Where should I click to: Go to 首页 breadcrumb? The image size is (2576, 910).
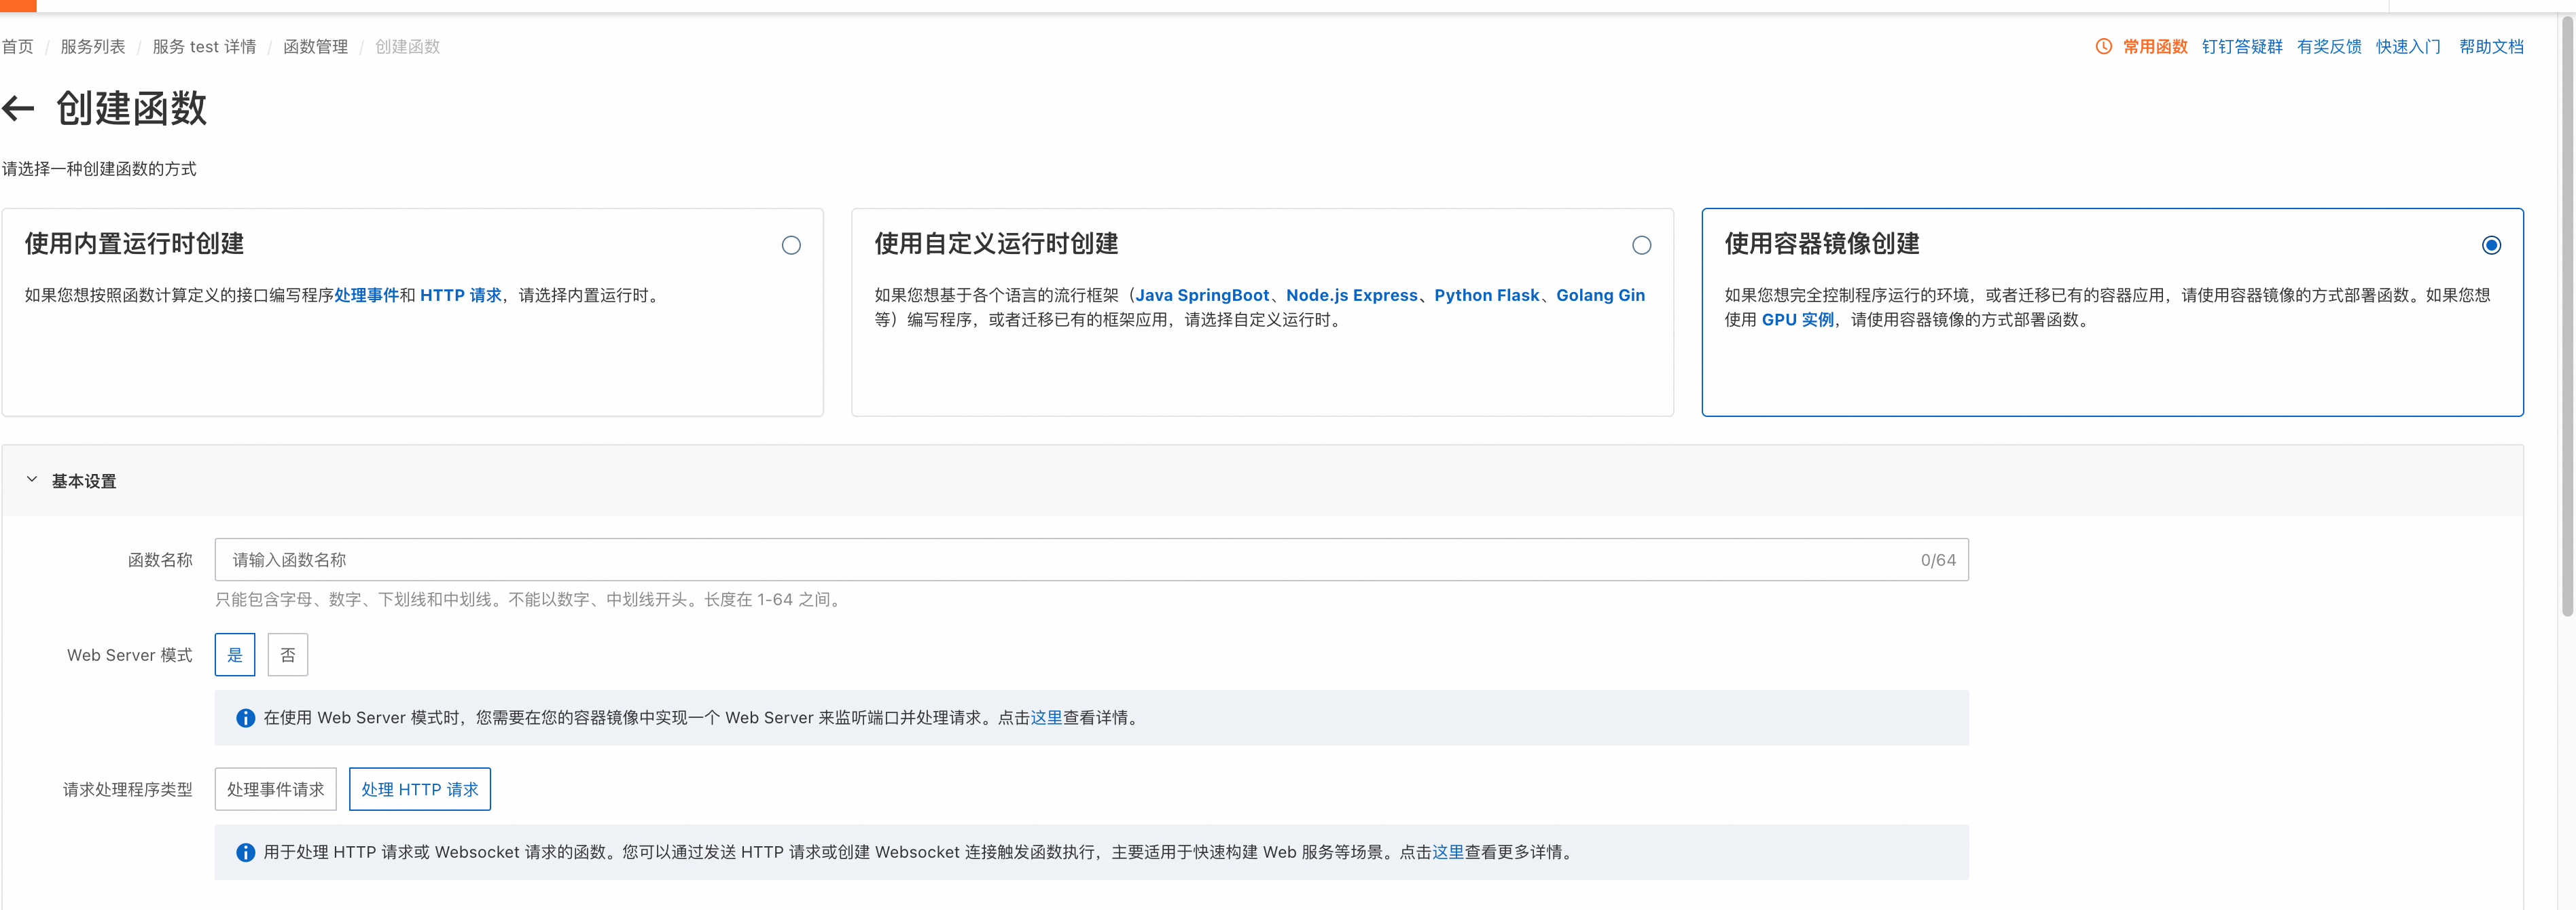(17, 46)
